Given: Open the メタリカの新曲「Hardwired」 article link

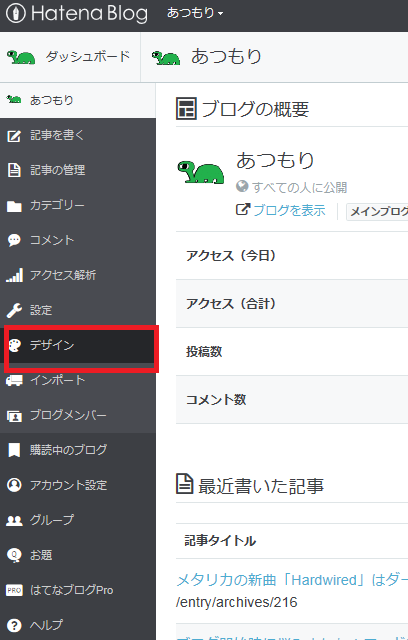Looking at the screenshot, I should coord(292,580).
